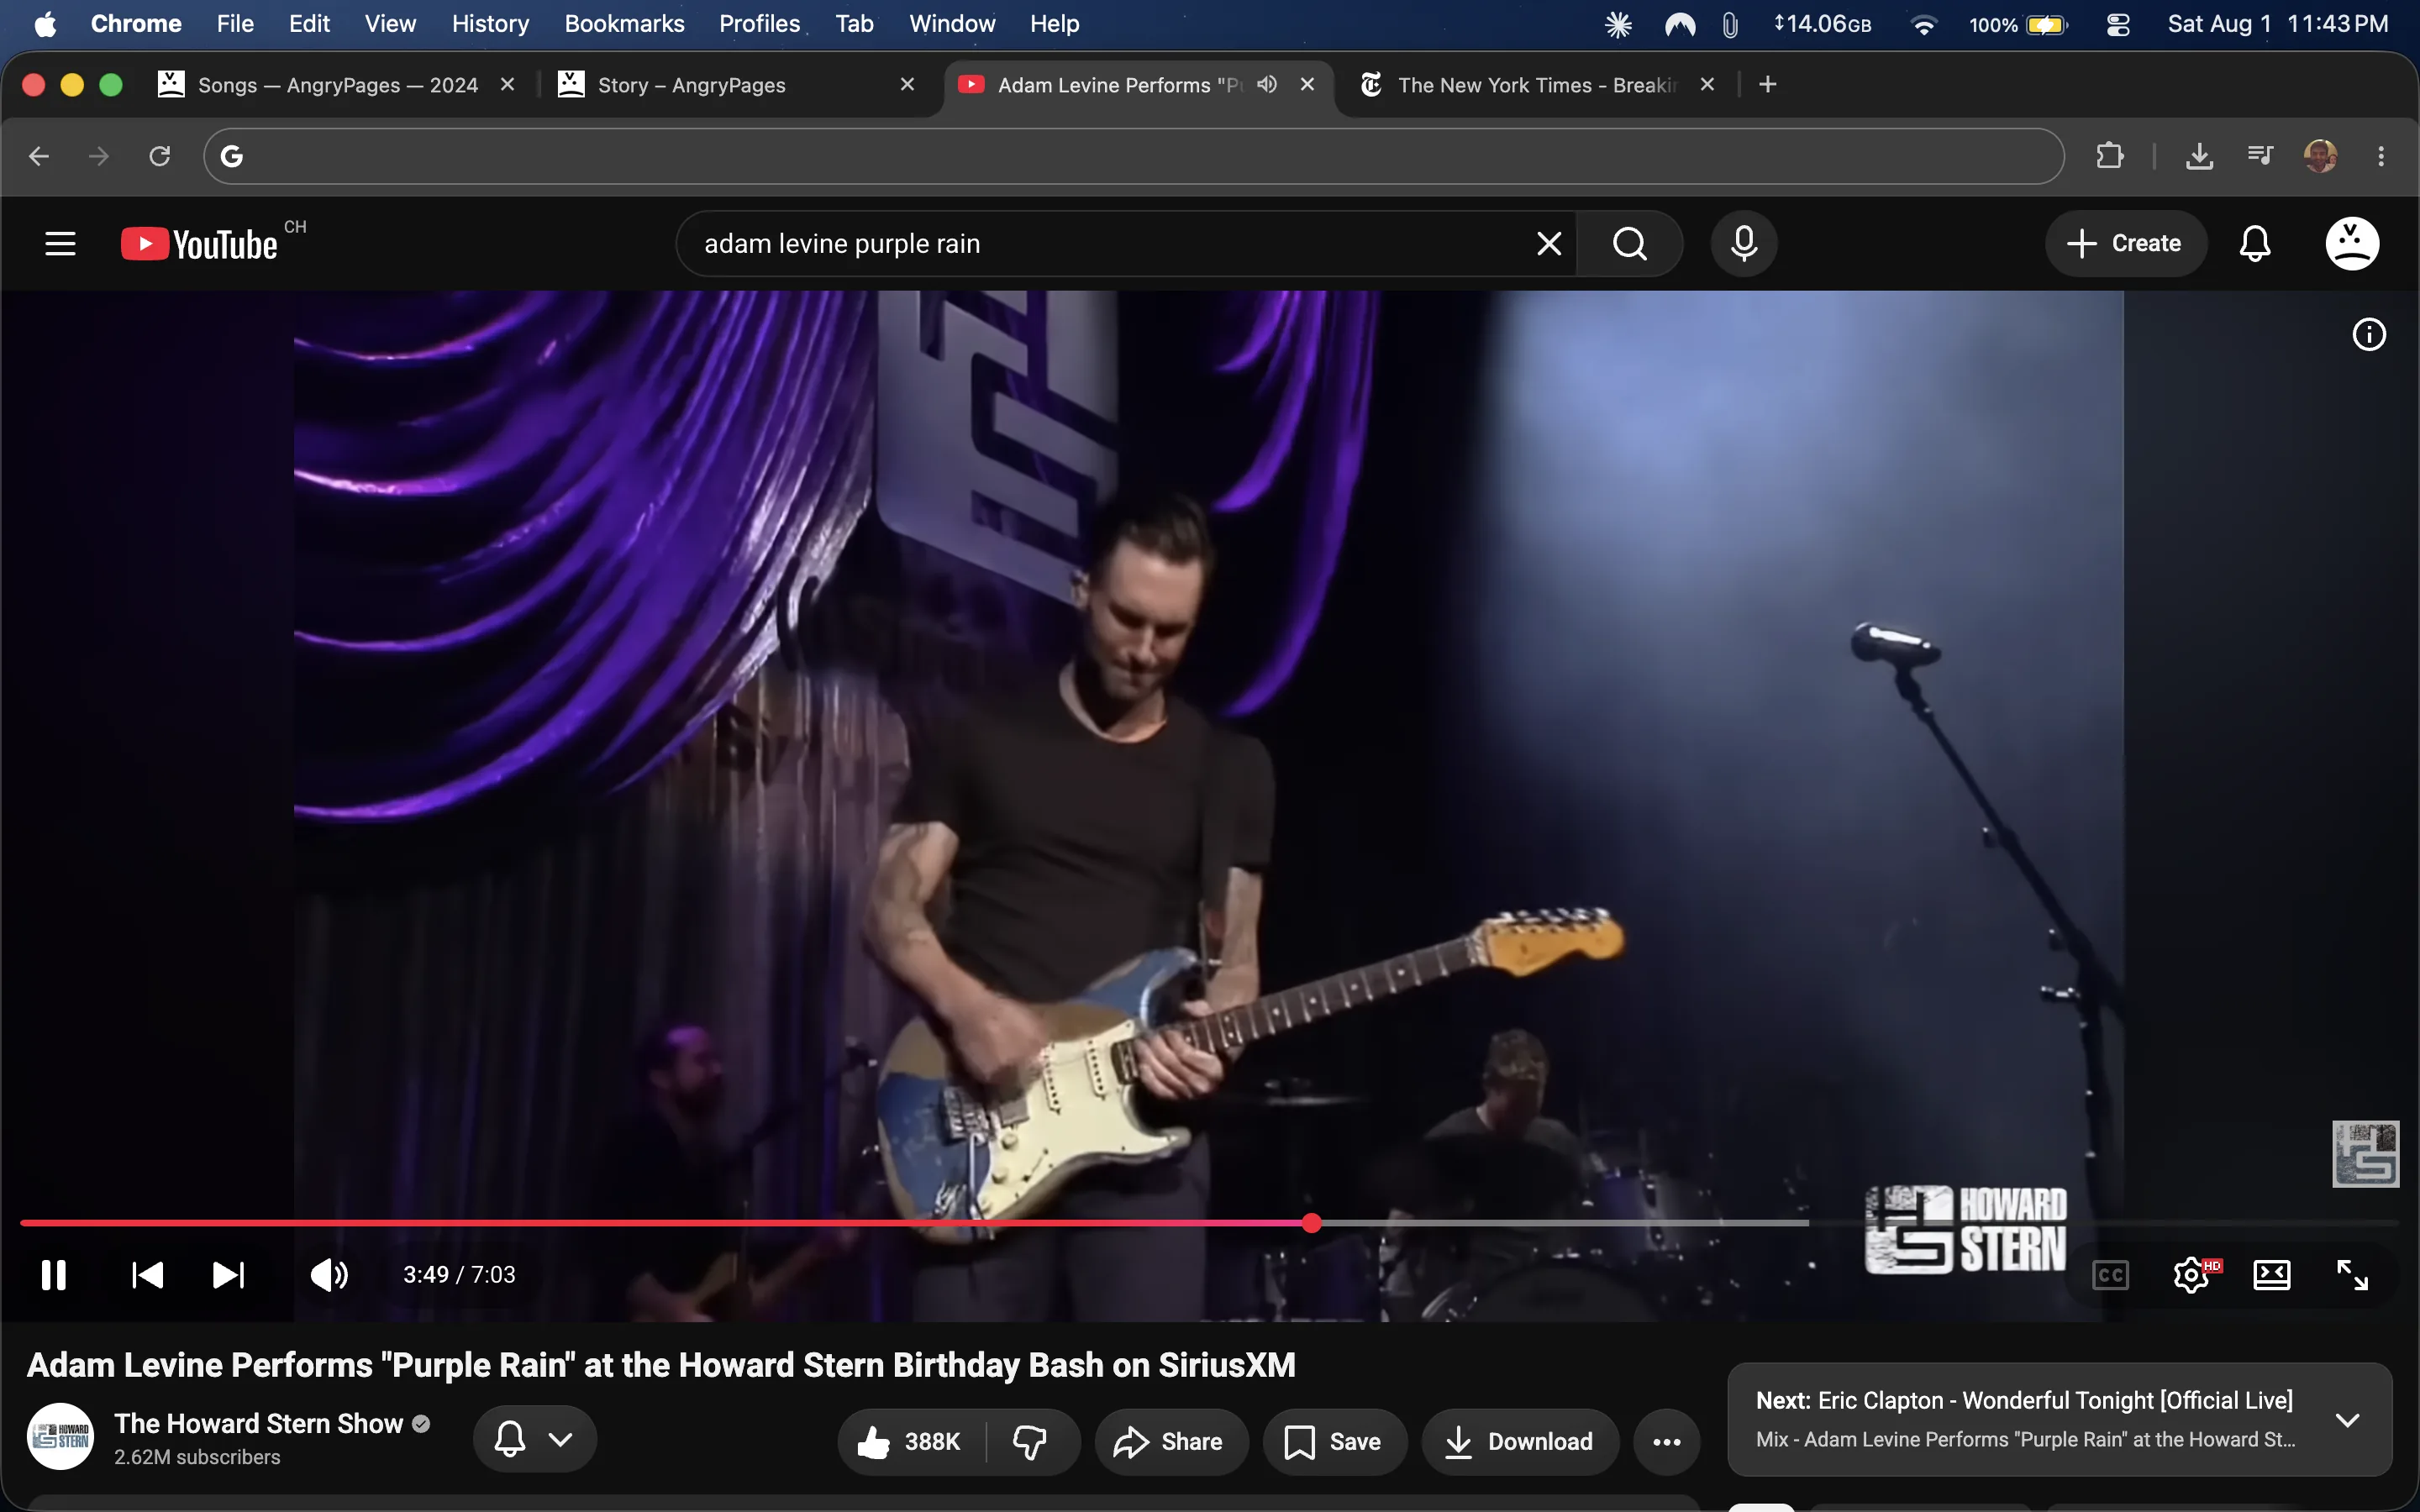This screenshot has width=2420, height=1512.
Task: Open more actions ellipsis menu
Action: click(x=1666, y=1441)
